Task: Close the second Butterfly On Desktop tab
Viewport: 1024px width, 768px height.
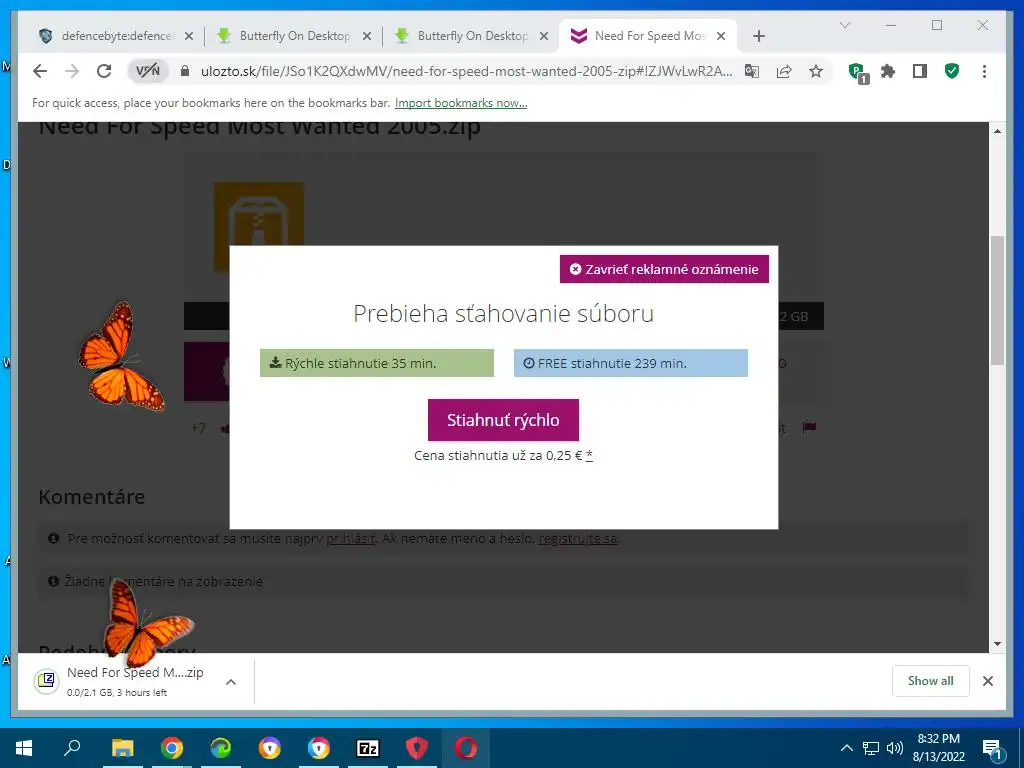Action: pos(543,36)
